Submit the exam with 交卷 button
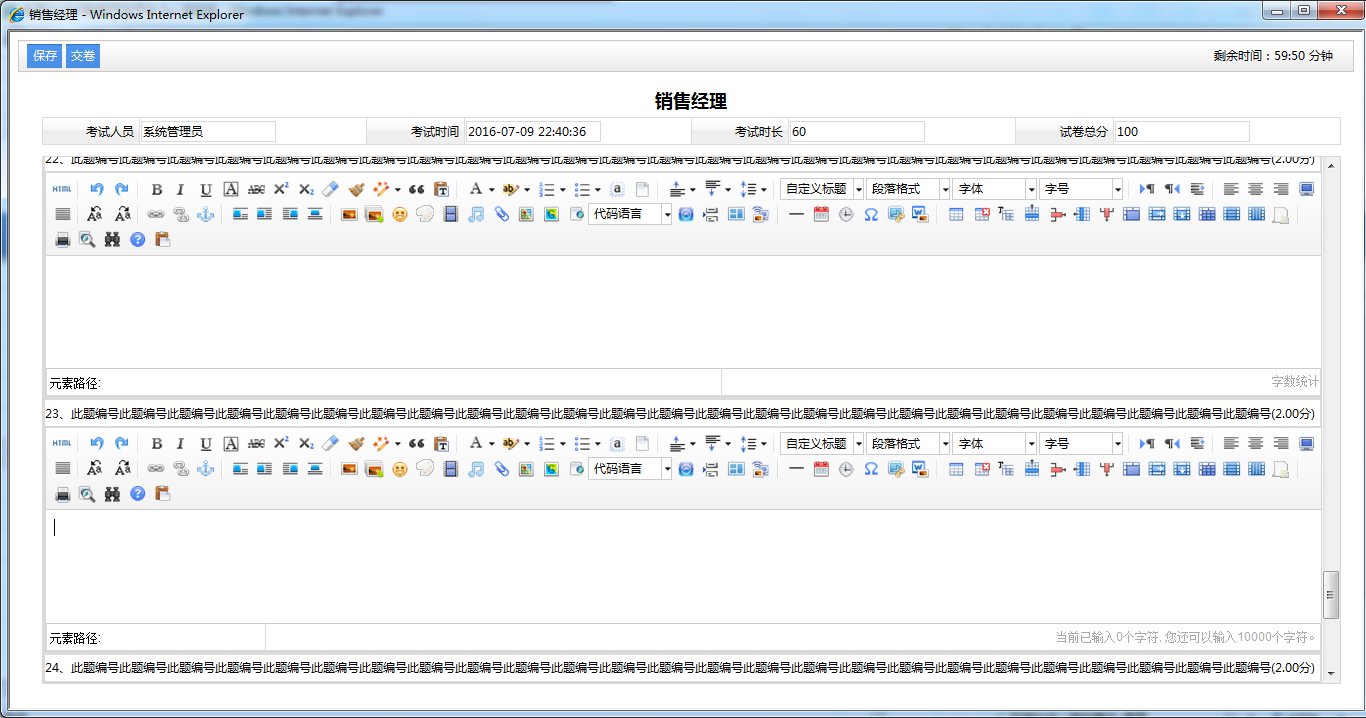Viewport: 1366px width, 718px height. point(83,56)
